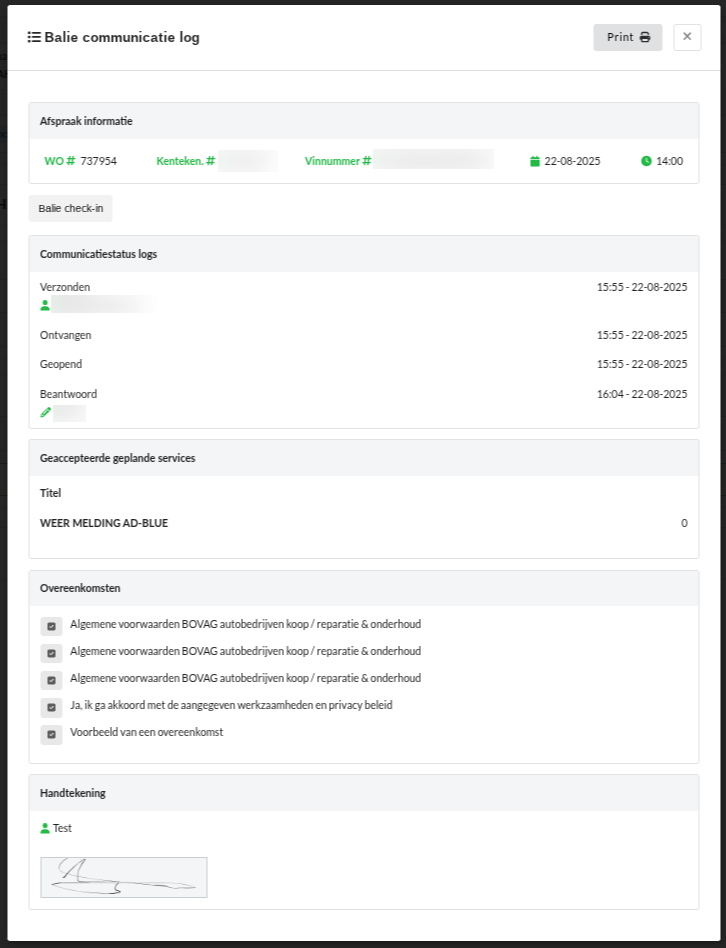Toggle the first Algemene voorwaarden BOVAG checkbox
Image resolution: width=726 pixels, height=948 pixels.
tap(51, 626)
